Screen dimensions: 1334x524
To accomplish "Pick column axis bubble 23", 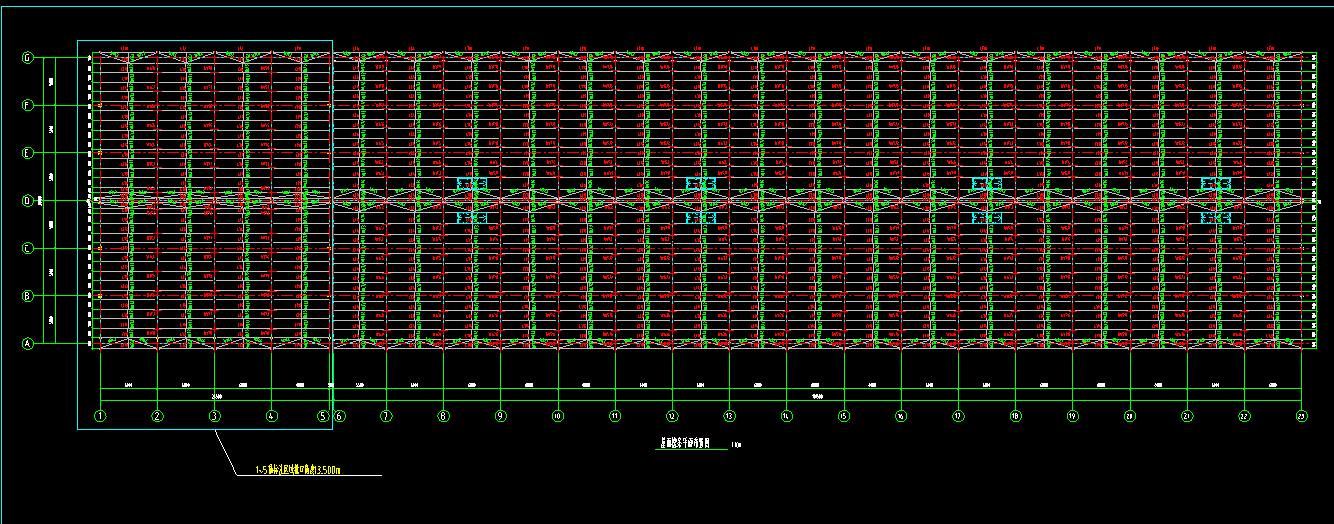I will tap(1301, 416).
